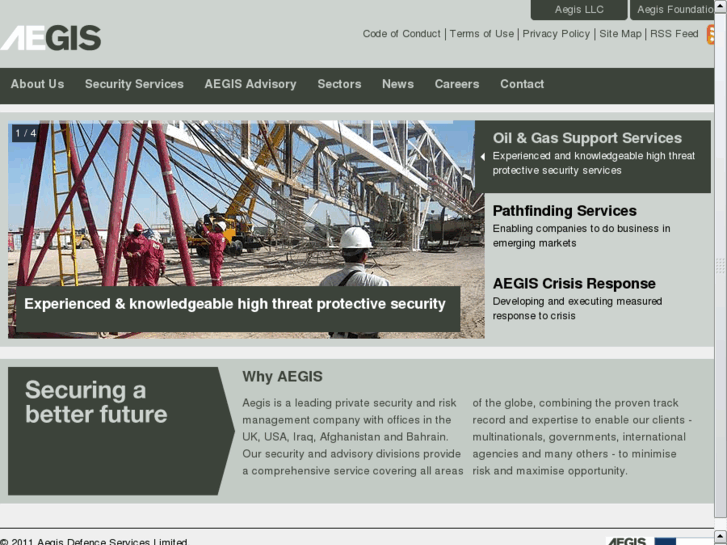The image size is (727, 545).
Task: Select the Oil & Gas Support Services slide
Action: pos(593,156)
